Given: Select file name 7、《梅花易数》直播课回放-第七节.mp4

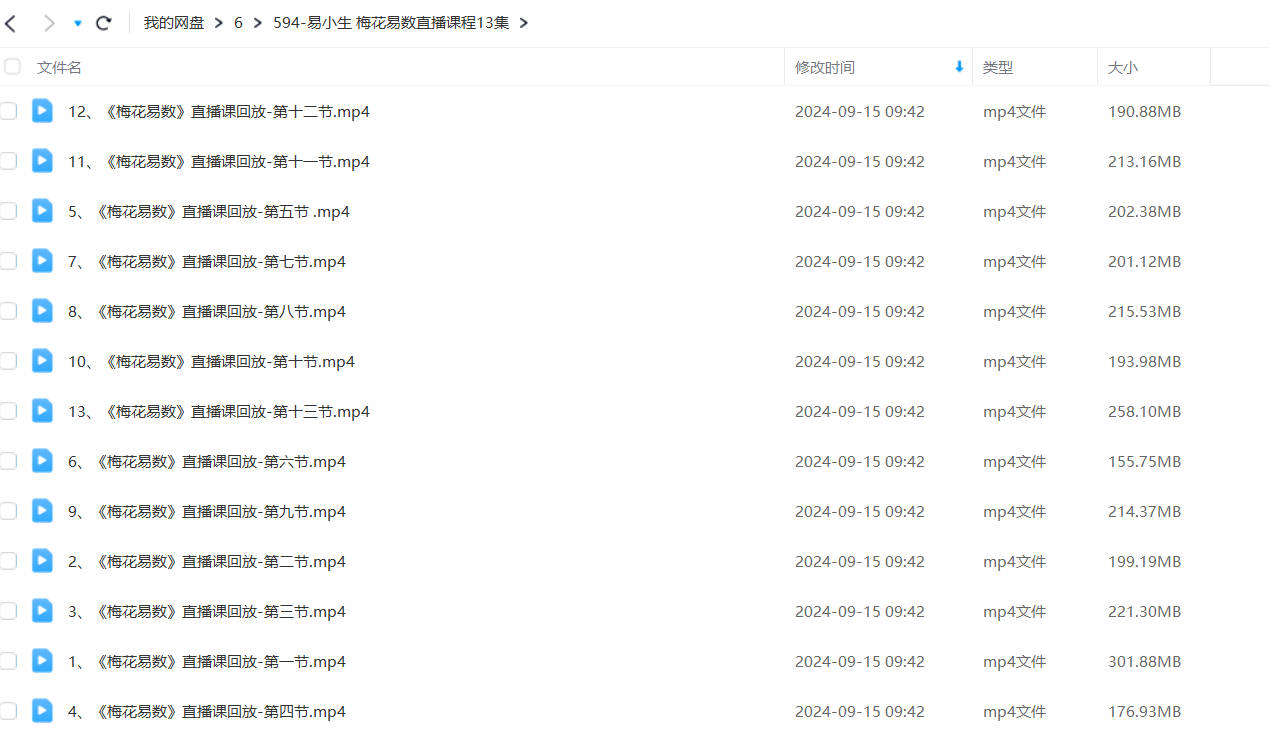Looking at the screenshot, I should coord(207,261).
